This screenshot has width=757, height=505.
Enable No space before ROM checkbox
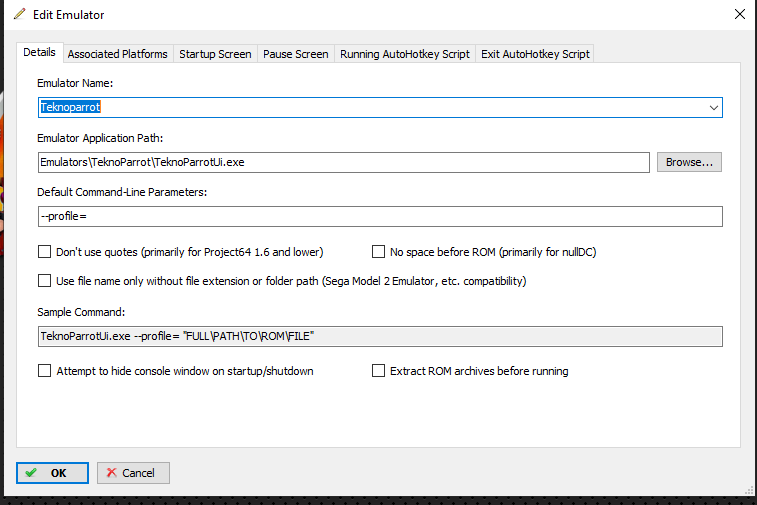tap(378, 252)
